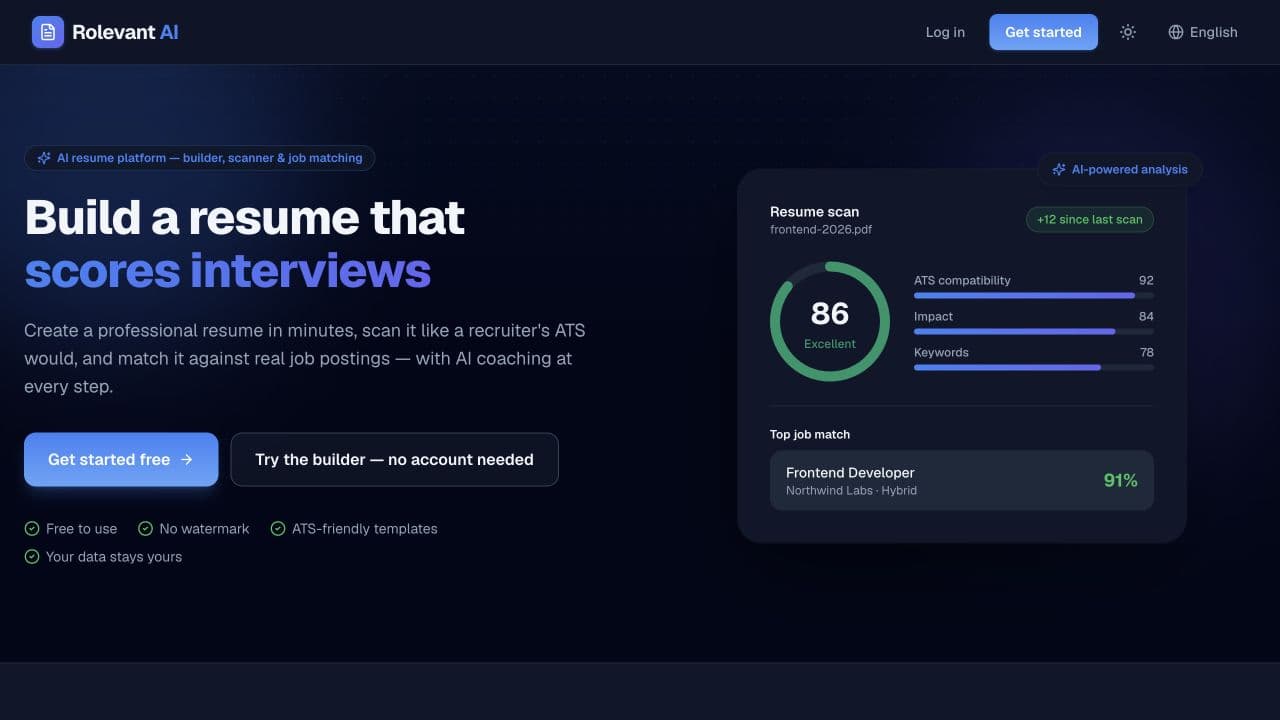Click the Resume scan heading
1280x720 pixels.
pyautogui.click(x=814, y=212)
